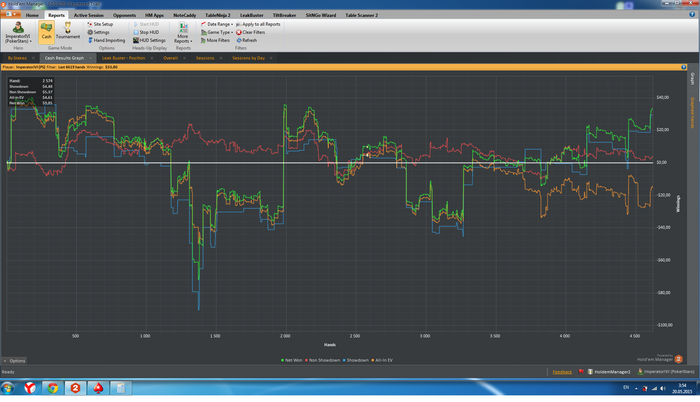Viewport: 700px width, 402px height.
Task: Expand the Date Range dropdown
Action: click(218, 24)
